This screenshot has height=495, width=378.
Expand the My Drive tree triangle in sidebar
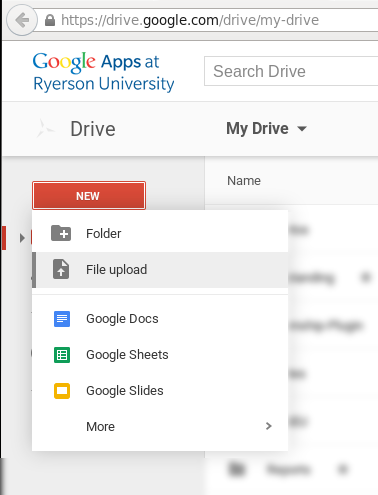[22, 238]
